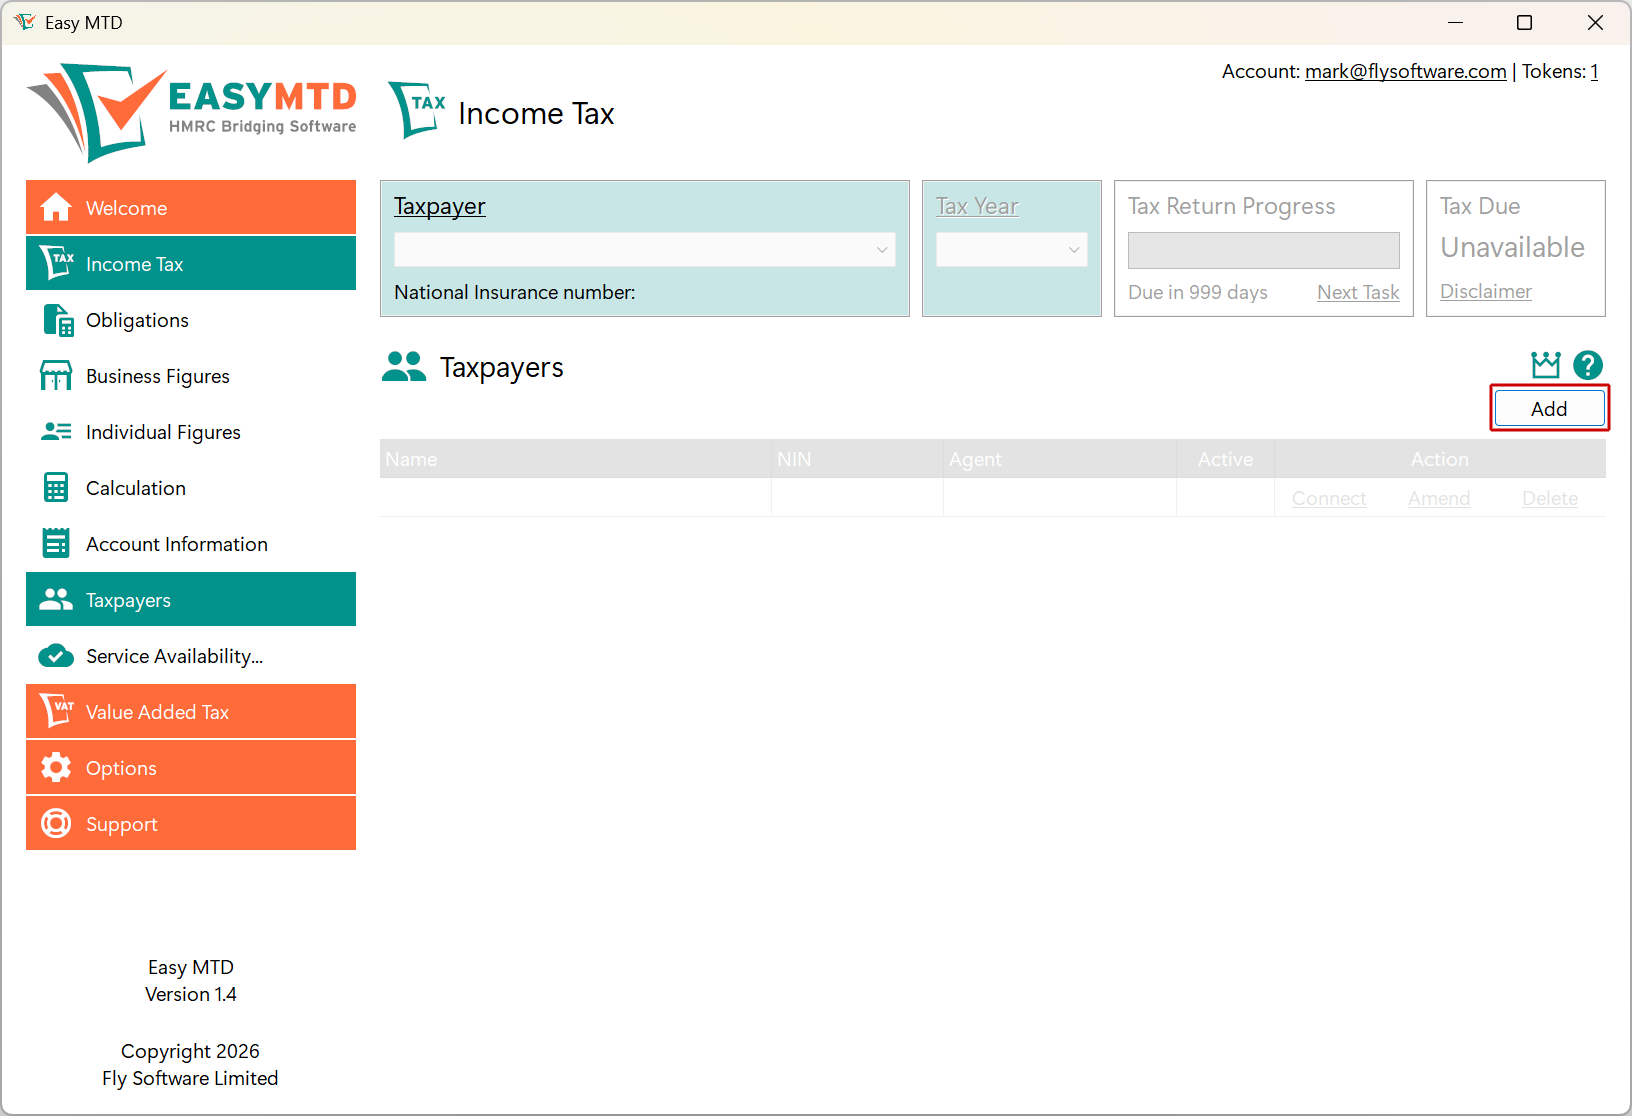Click the Taxpayers heading people icon
1632x1116 pixels.
click(x=404, y=367)
